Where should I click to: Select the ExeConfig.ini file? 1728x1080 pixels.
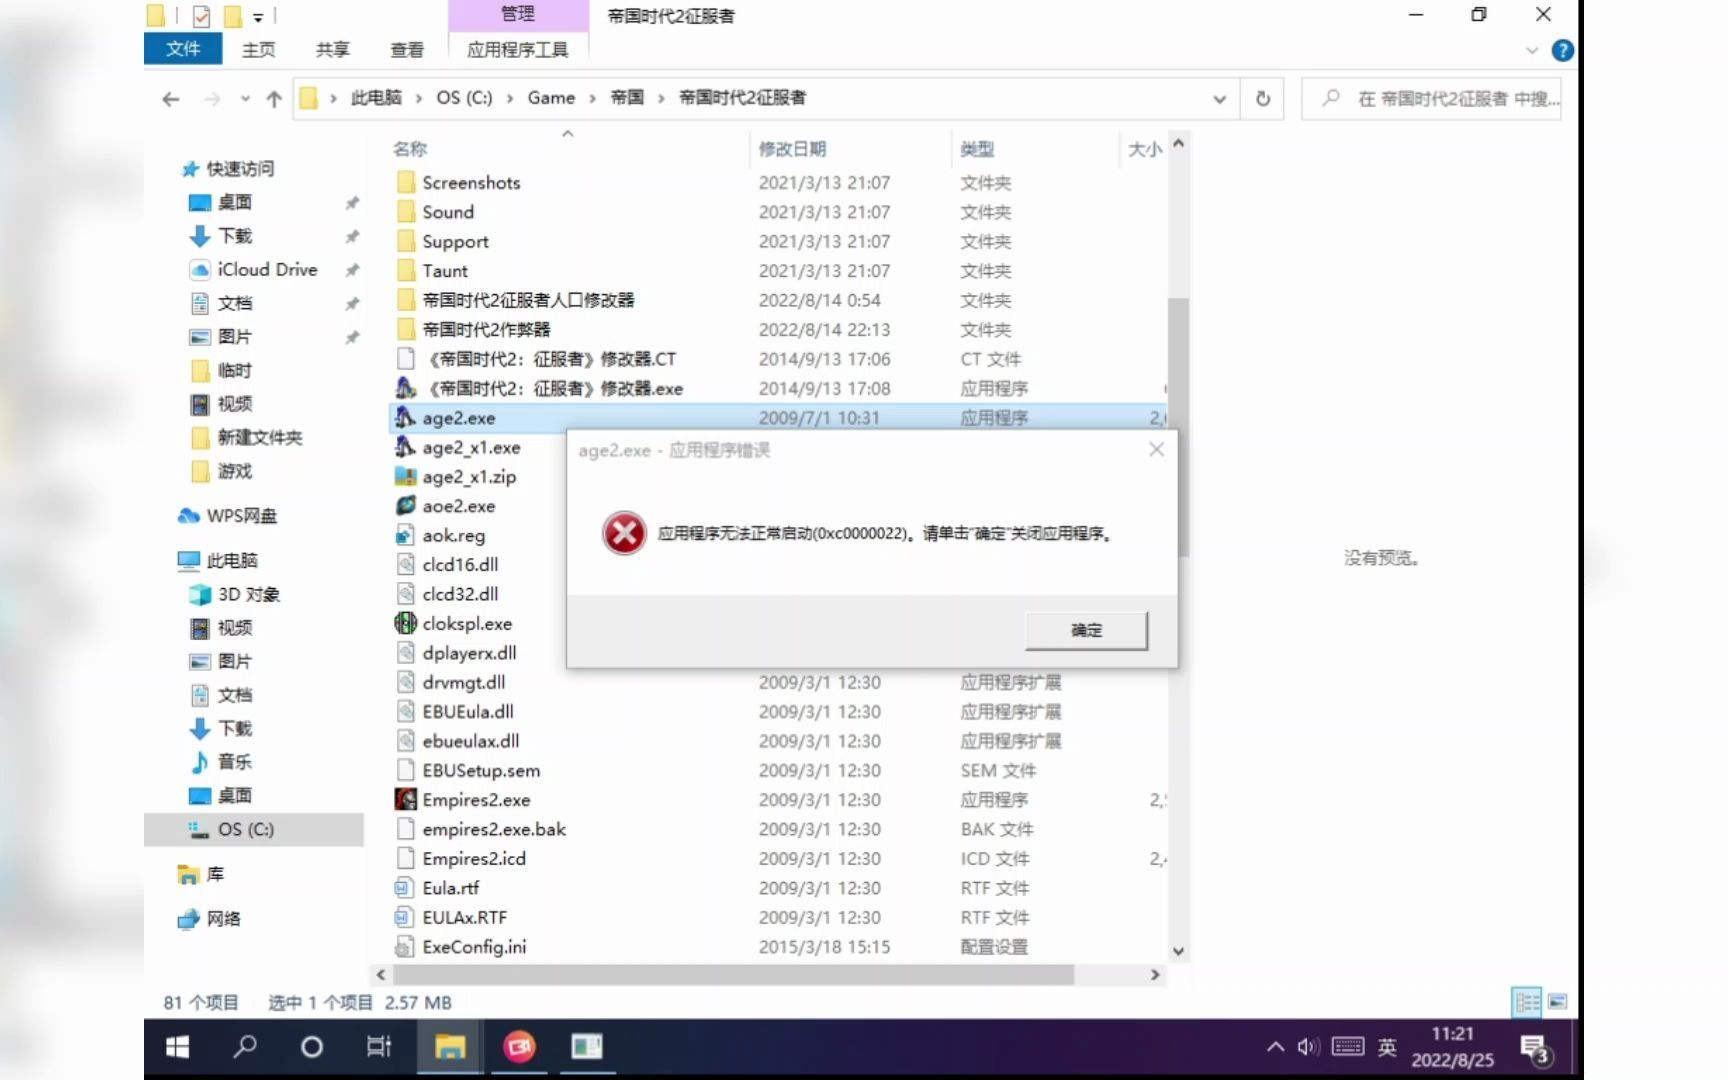473,947
